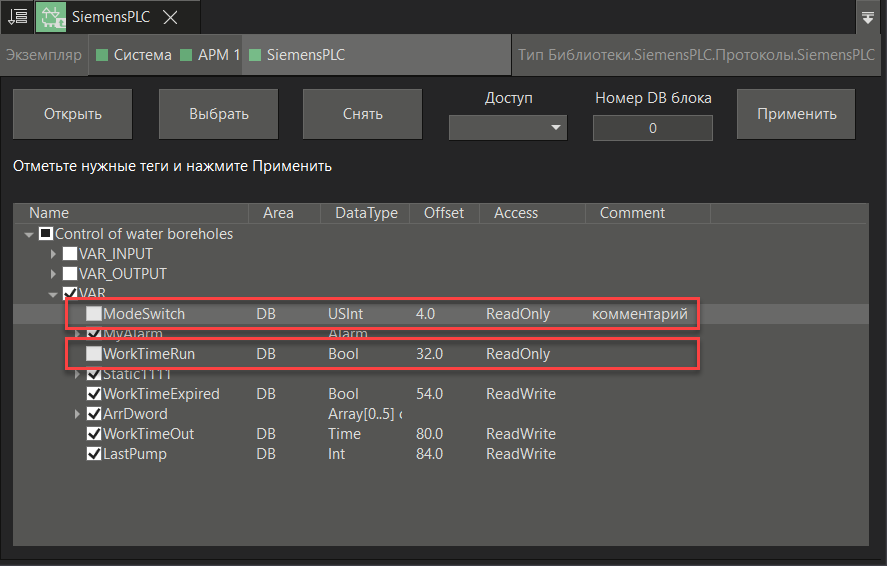Open the Доступ dropdown
Image resolution: width=887 pixels, height=566 pixels.
(508, 128)
